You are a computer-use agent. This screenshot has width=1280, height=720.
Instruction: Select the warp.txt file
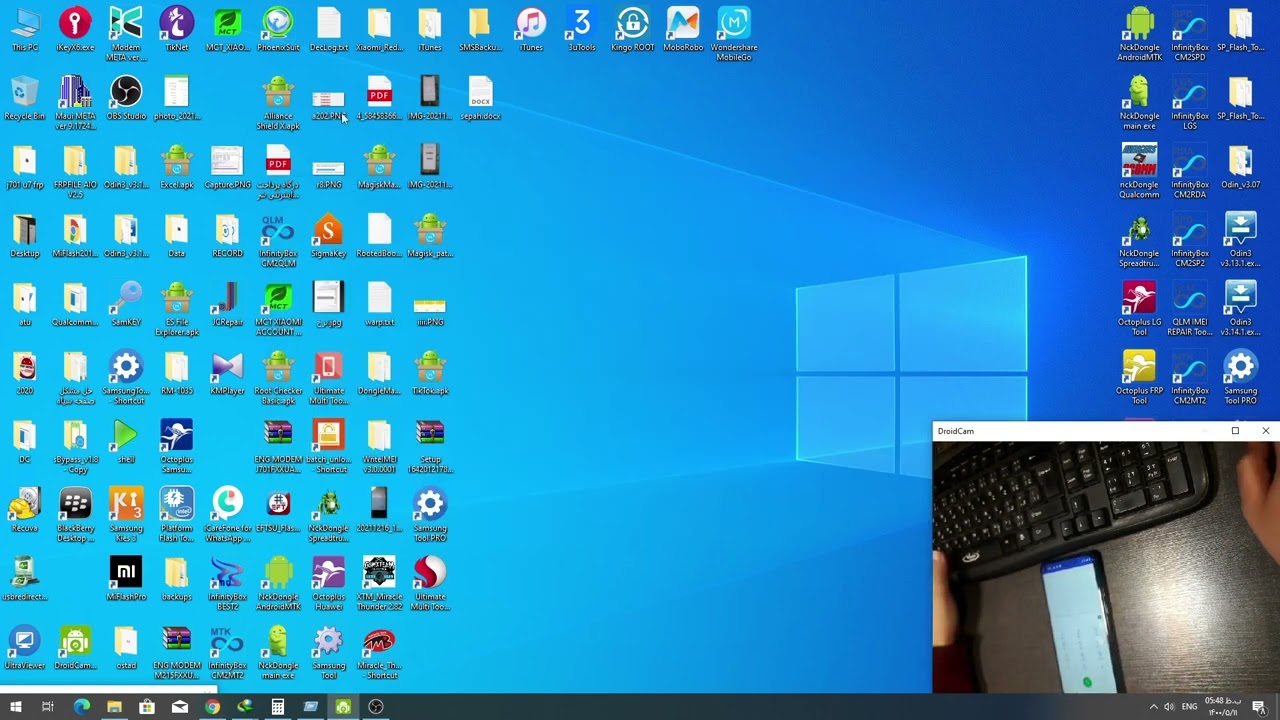tap(379, 305)
